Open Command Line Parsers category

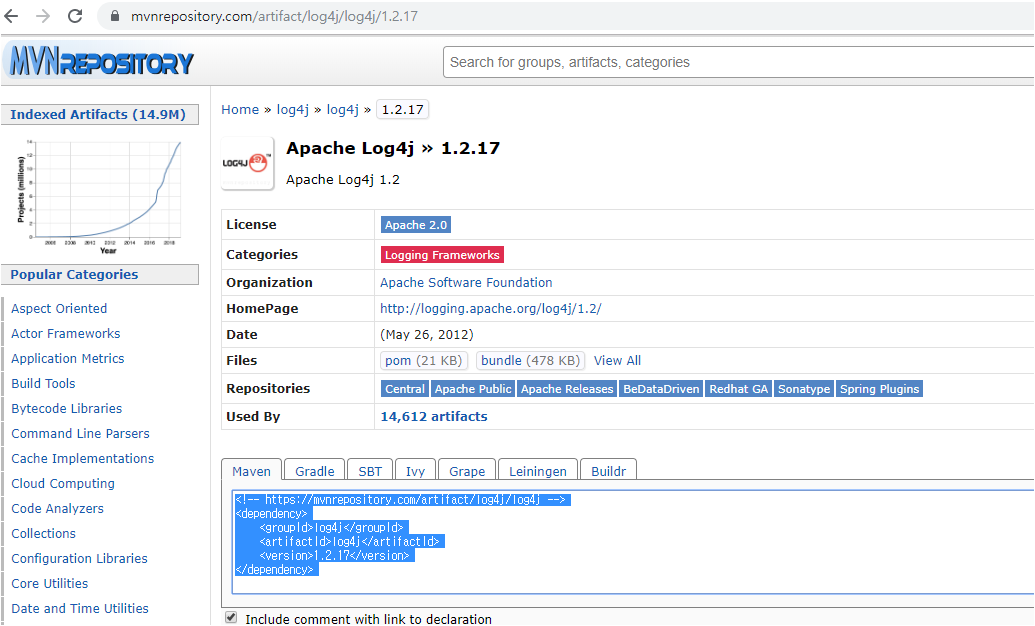[x=80, y=434]
